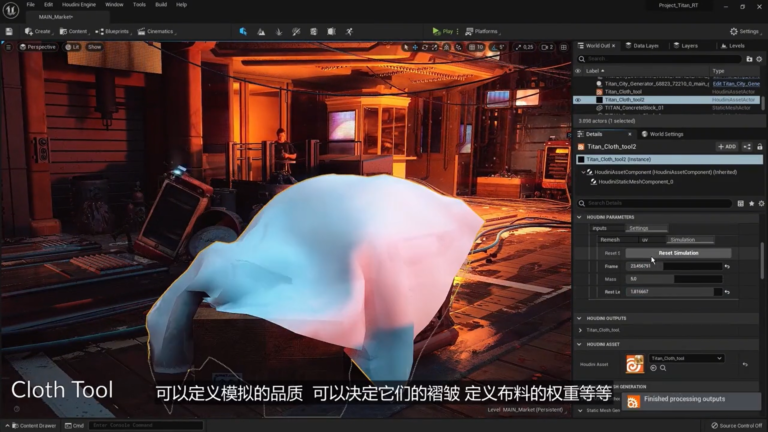768x432 pixels.
Task: Collapse HoudiniAssetComponent tree node
Action: tap(583, 172)
